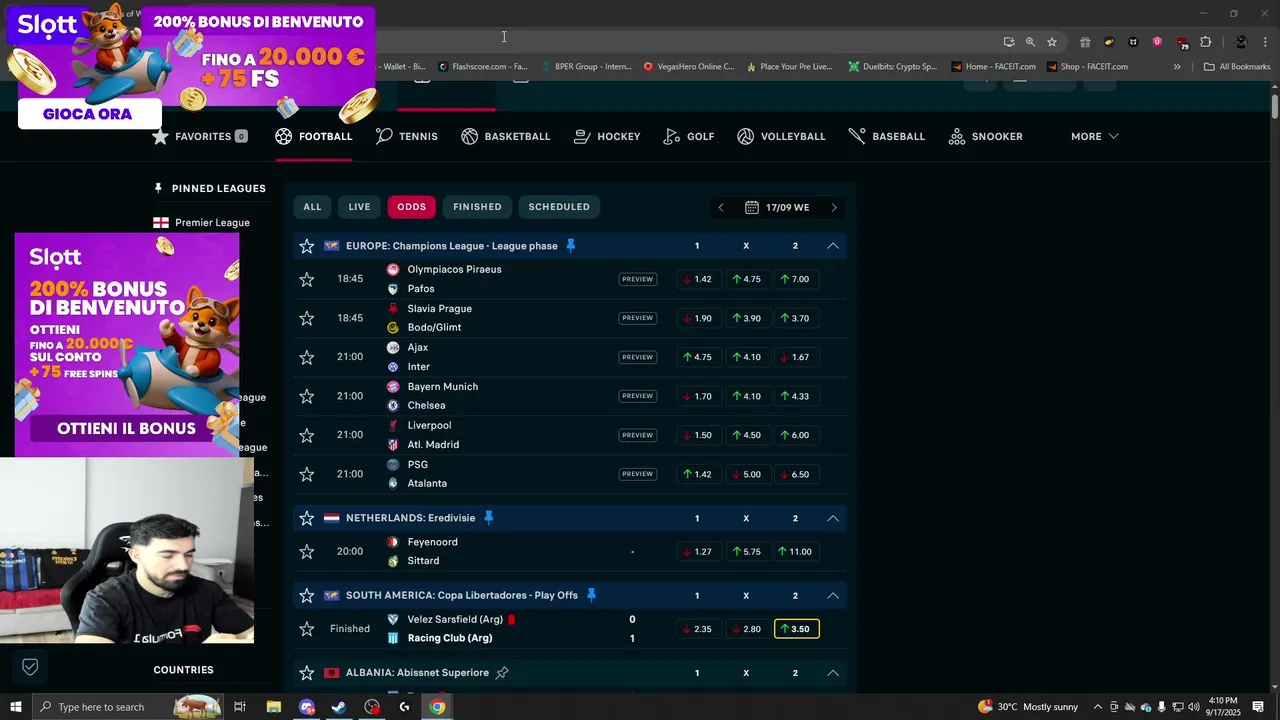The width and height of the screenshot is (1280, 720).
Task: Collapse the Netherlands Eredivisie section
Action: [832, 518]
